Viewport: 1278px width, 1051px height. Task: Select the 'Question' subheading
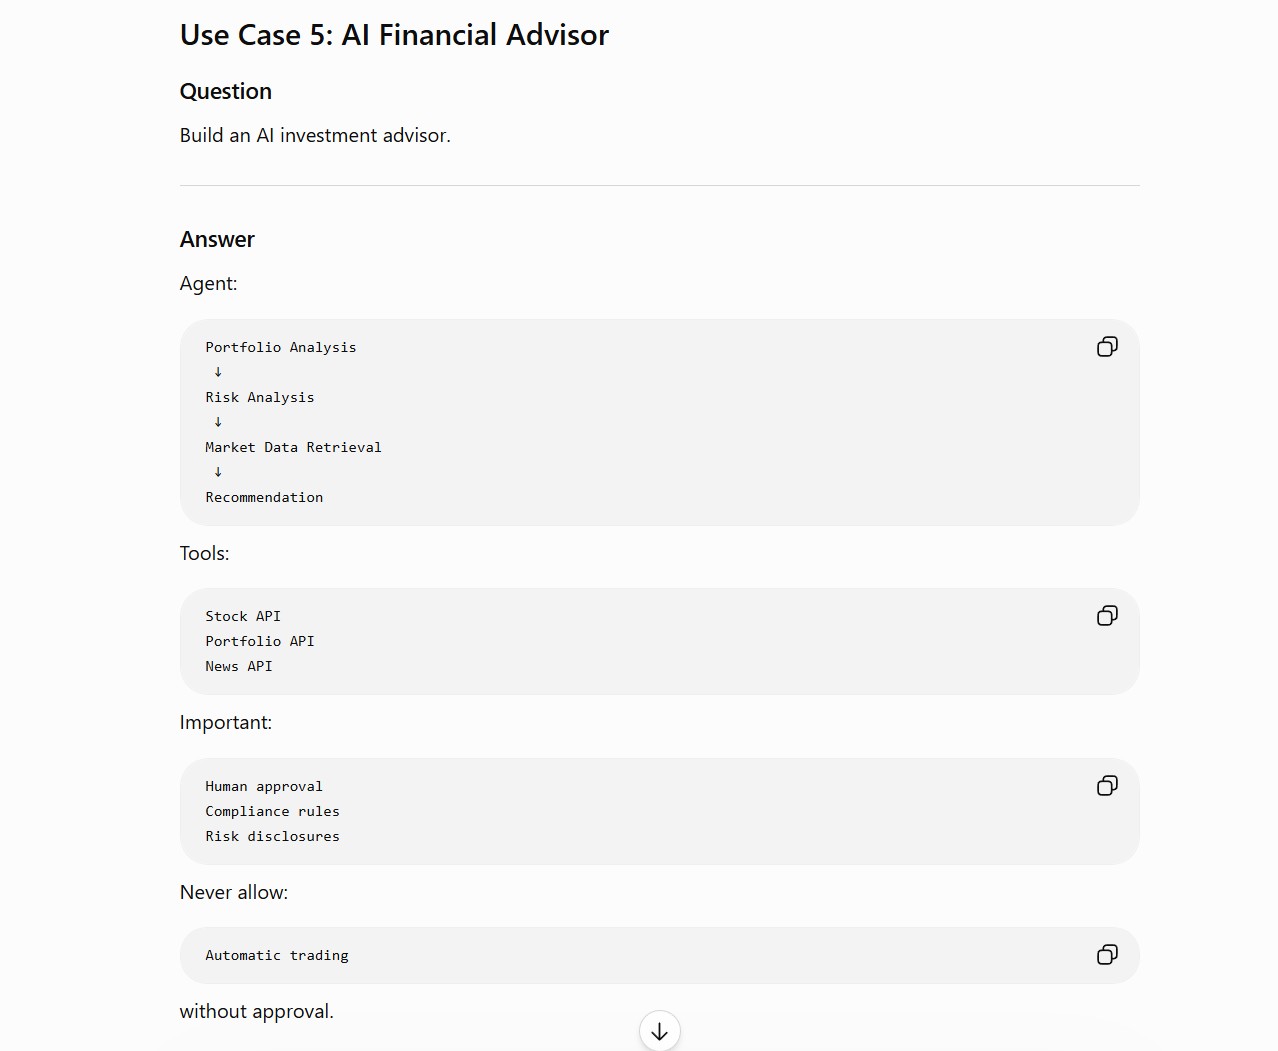point(226,91)
